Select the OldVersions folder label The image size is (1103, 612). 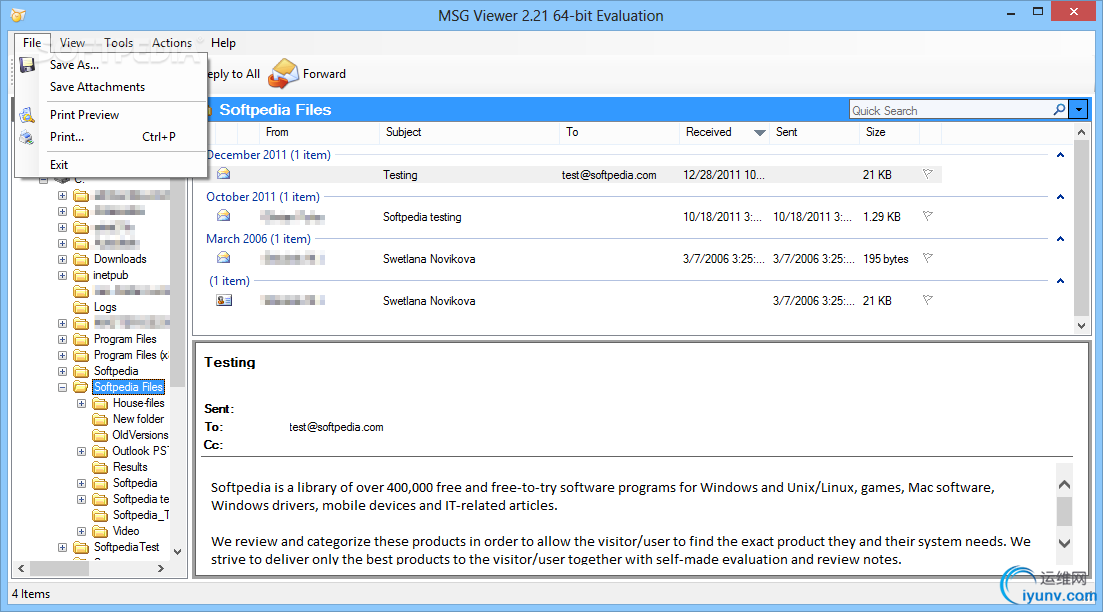[141, 435]
